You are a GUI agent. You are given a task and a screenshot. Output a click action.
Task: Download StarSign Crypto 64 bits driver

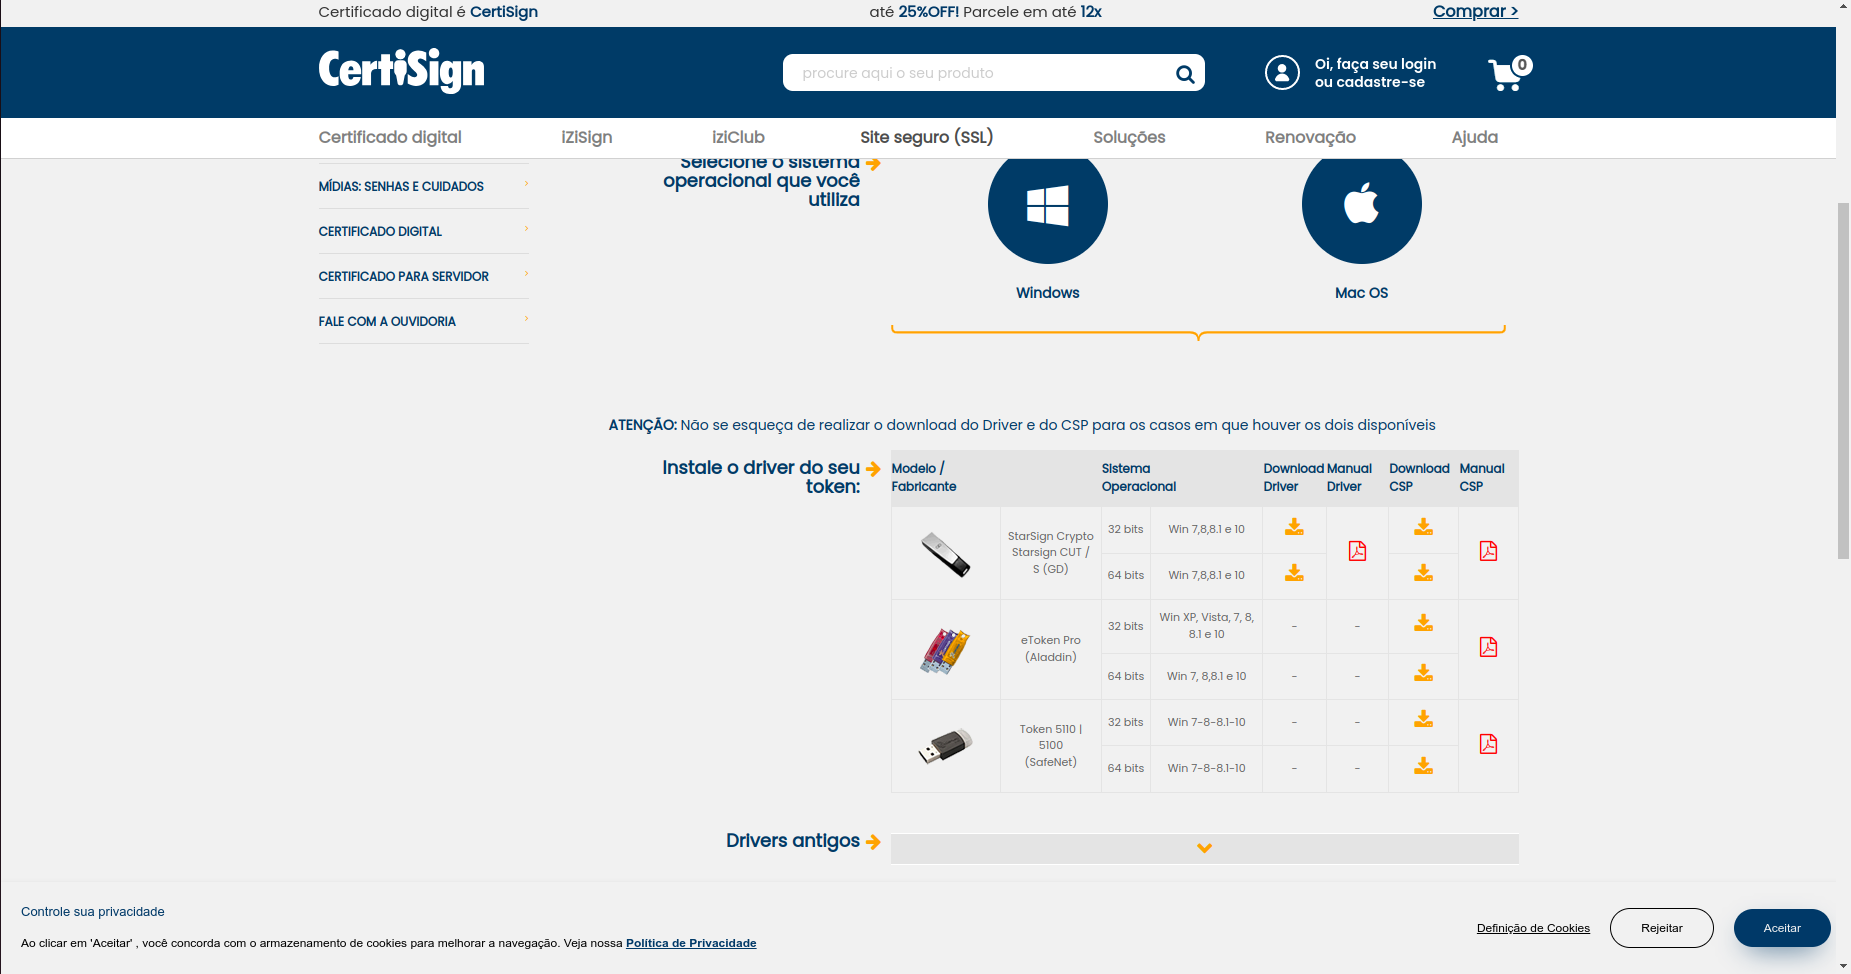(1294, 573)
